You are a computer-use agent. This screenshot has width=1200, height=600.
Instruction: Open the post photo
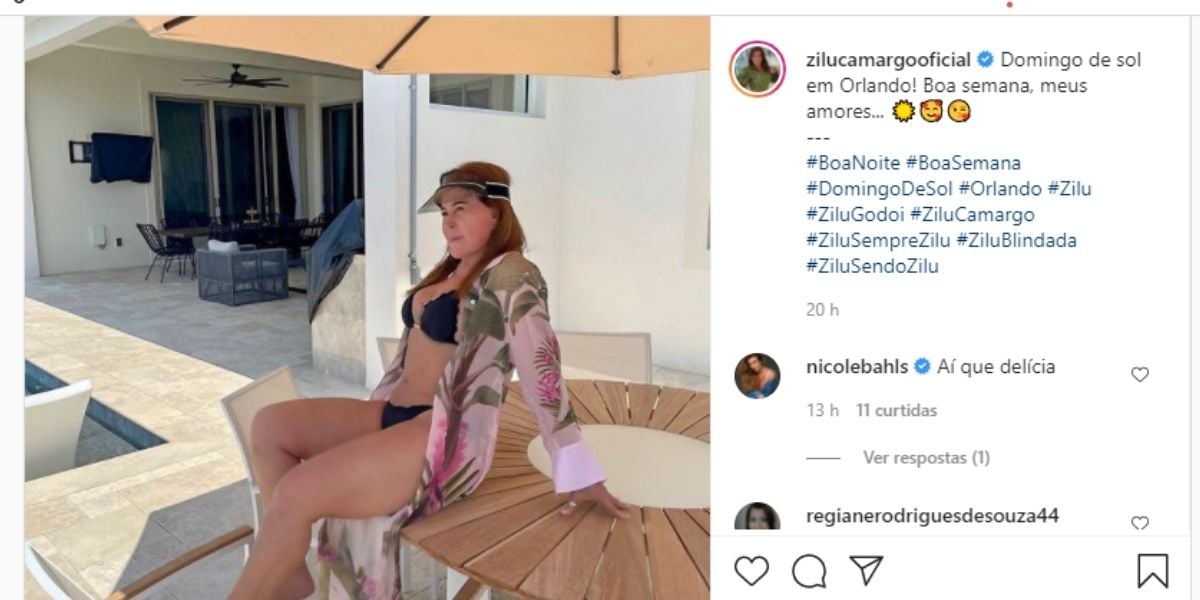click(367, 308)
